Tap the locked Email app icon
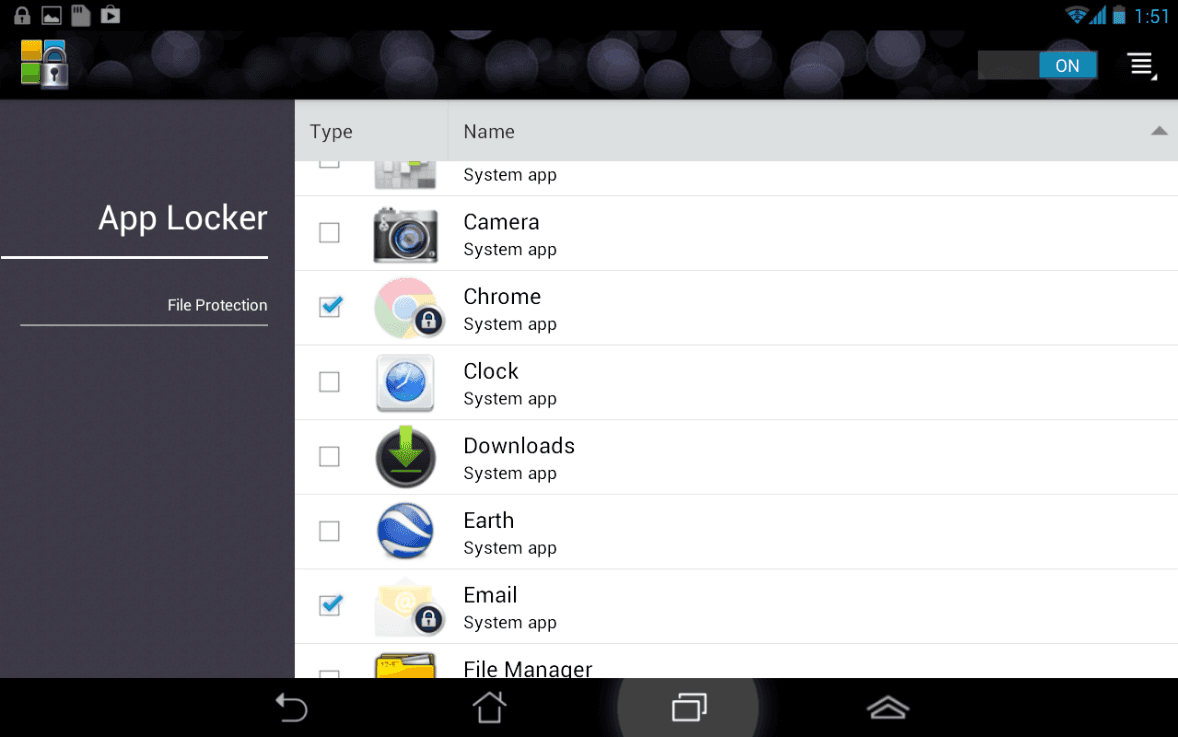Image resolution: width=1178 pixels, height=737 pixels. (409, 607)
